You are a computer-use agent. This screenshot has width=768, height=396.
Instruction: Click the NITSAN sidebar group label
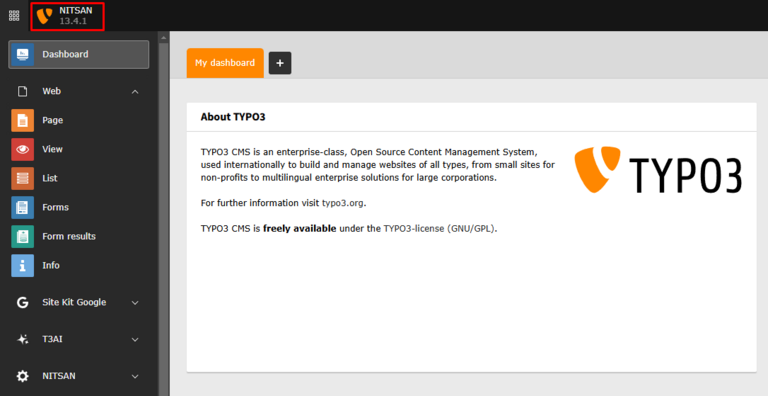tap(59, 376)
